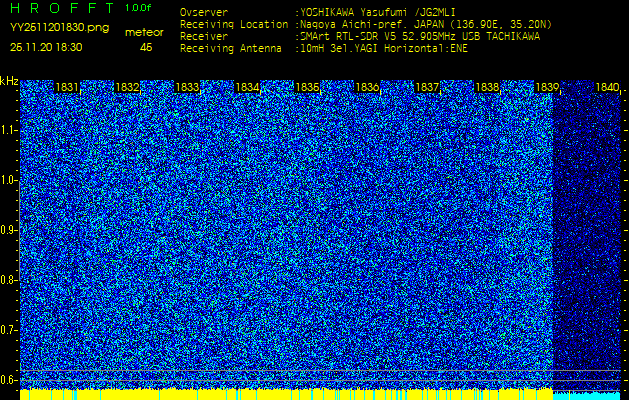
Task: Select SMArt RTL-SDR V5 52.905MHz receiver text
Action: pyautogui.click(x=420, y=37)
